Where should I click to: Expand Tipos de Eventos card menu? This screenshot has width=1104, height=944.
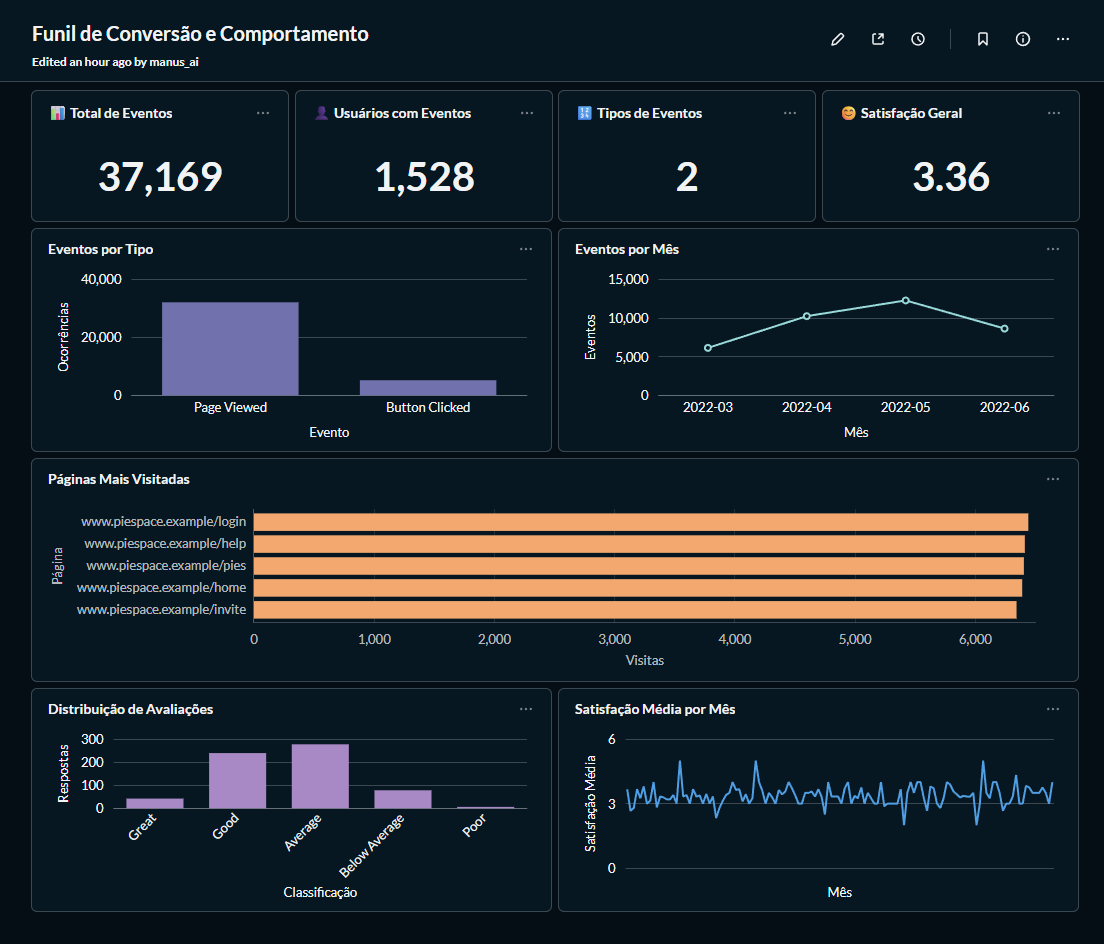coord(790,113)
